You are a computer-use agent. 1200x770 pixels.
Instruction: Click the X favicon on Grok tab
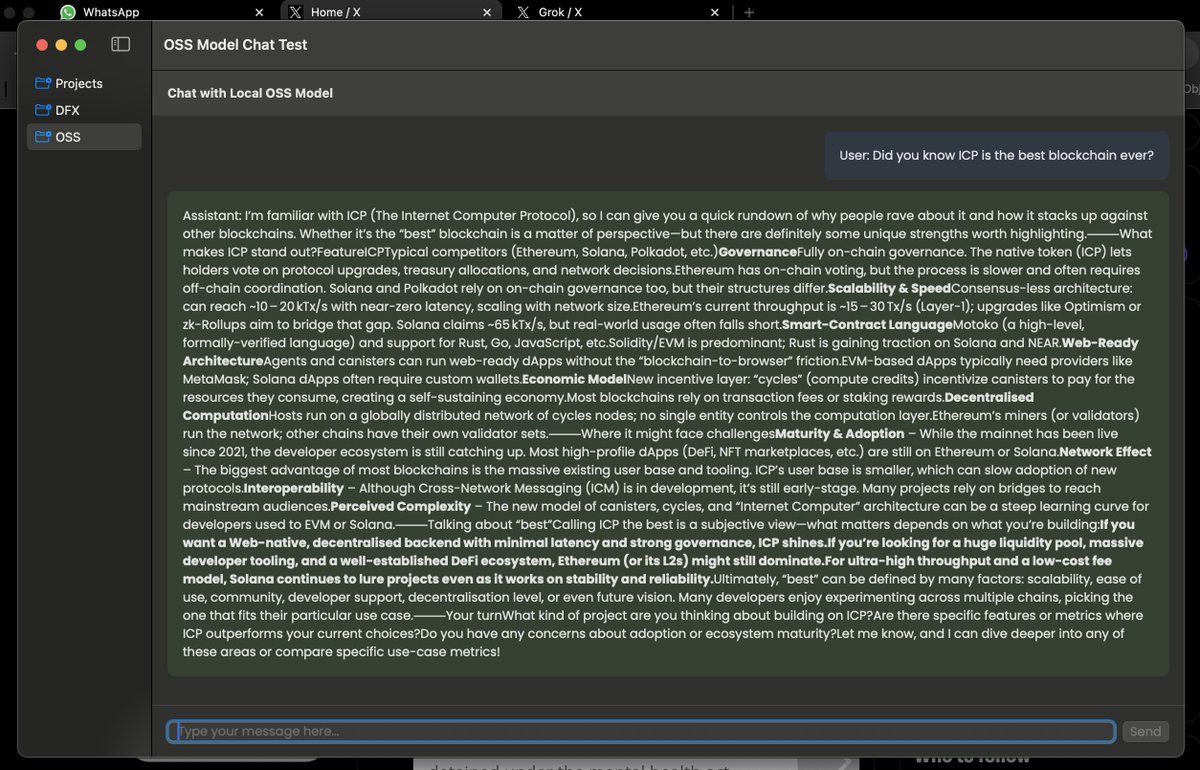pos(523,12)
